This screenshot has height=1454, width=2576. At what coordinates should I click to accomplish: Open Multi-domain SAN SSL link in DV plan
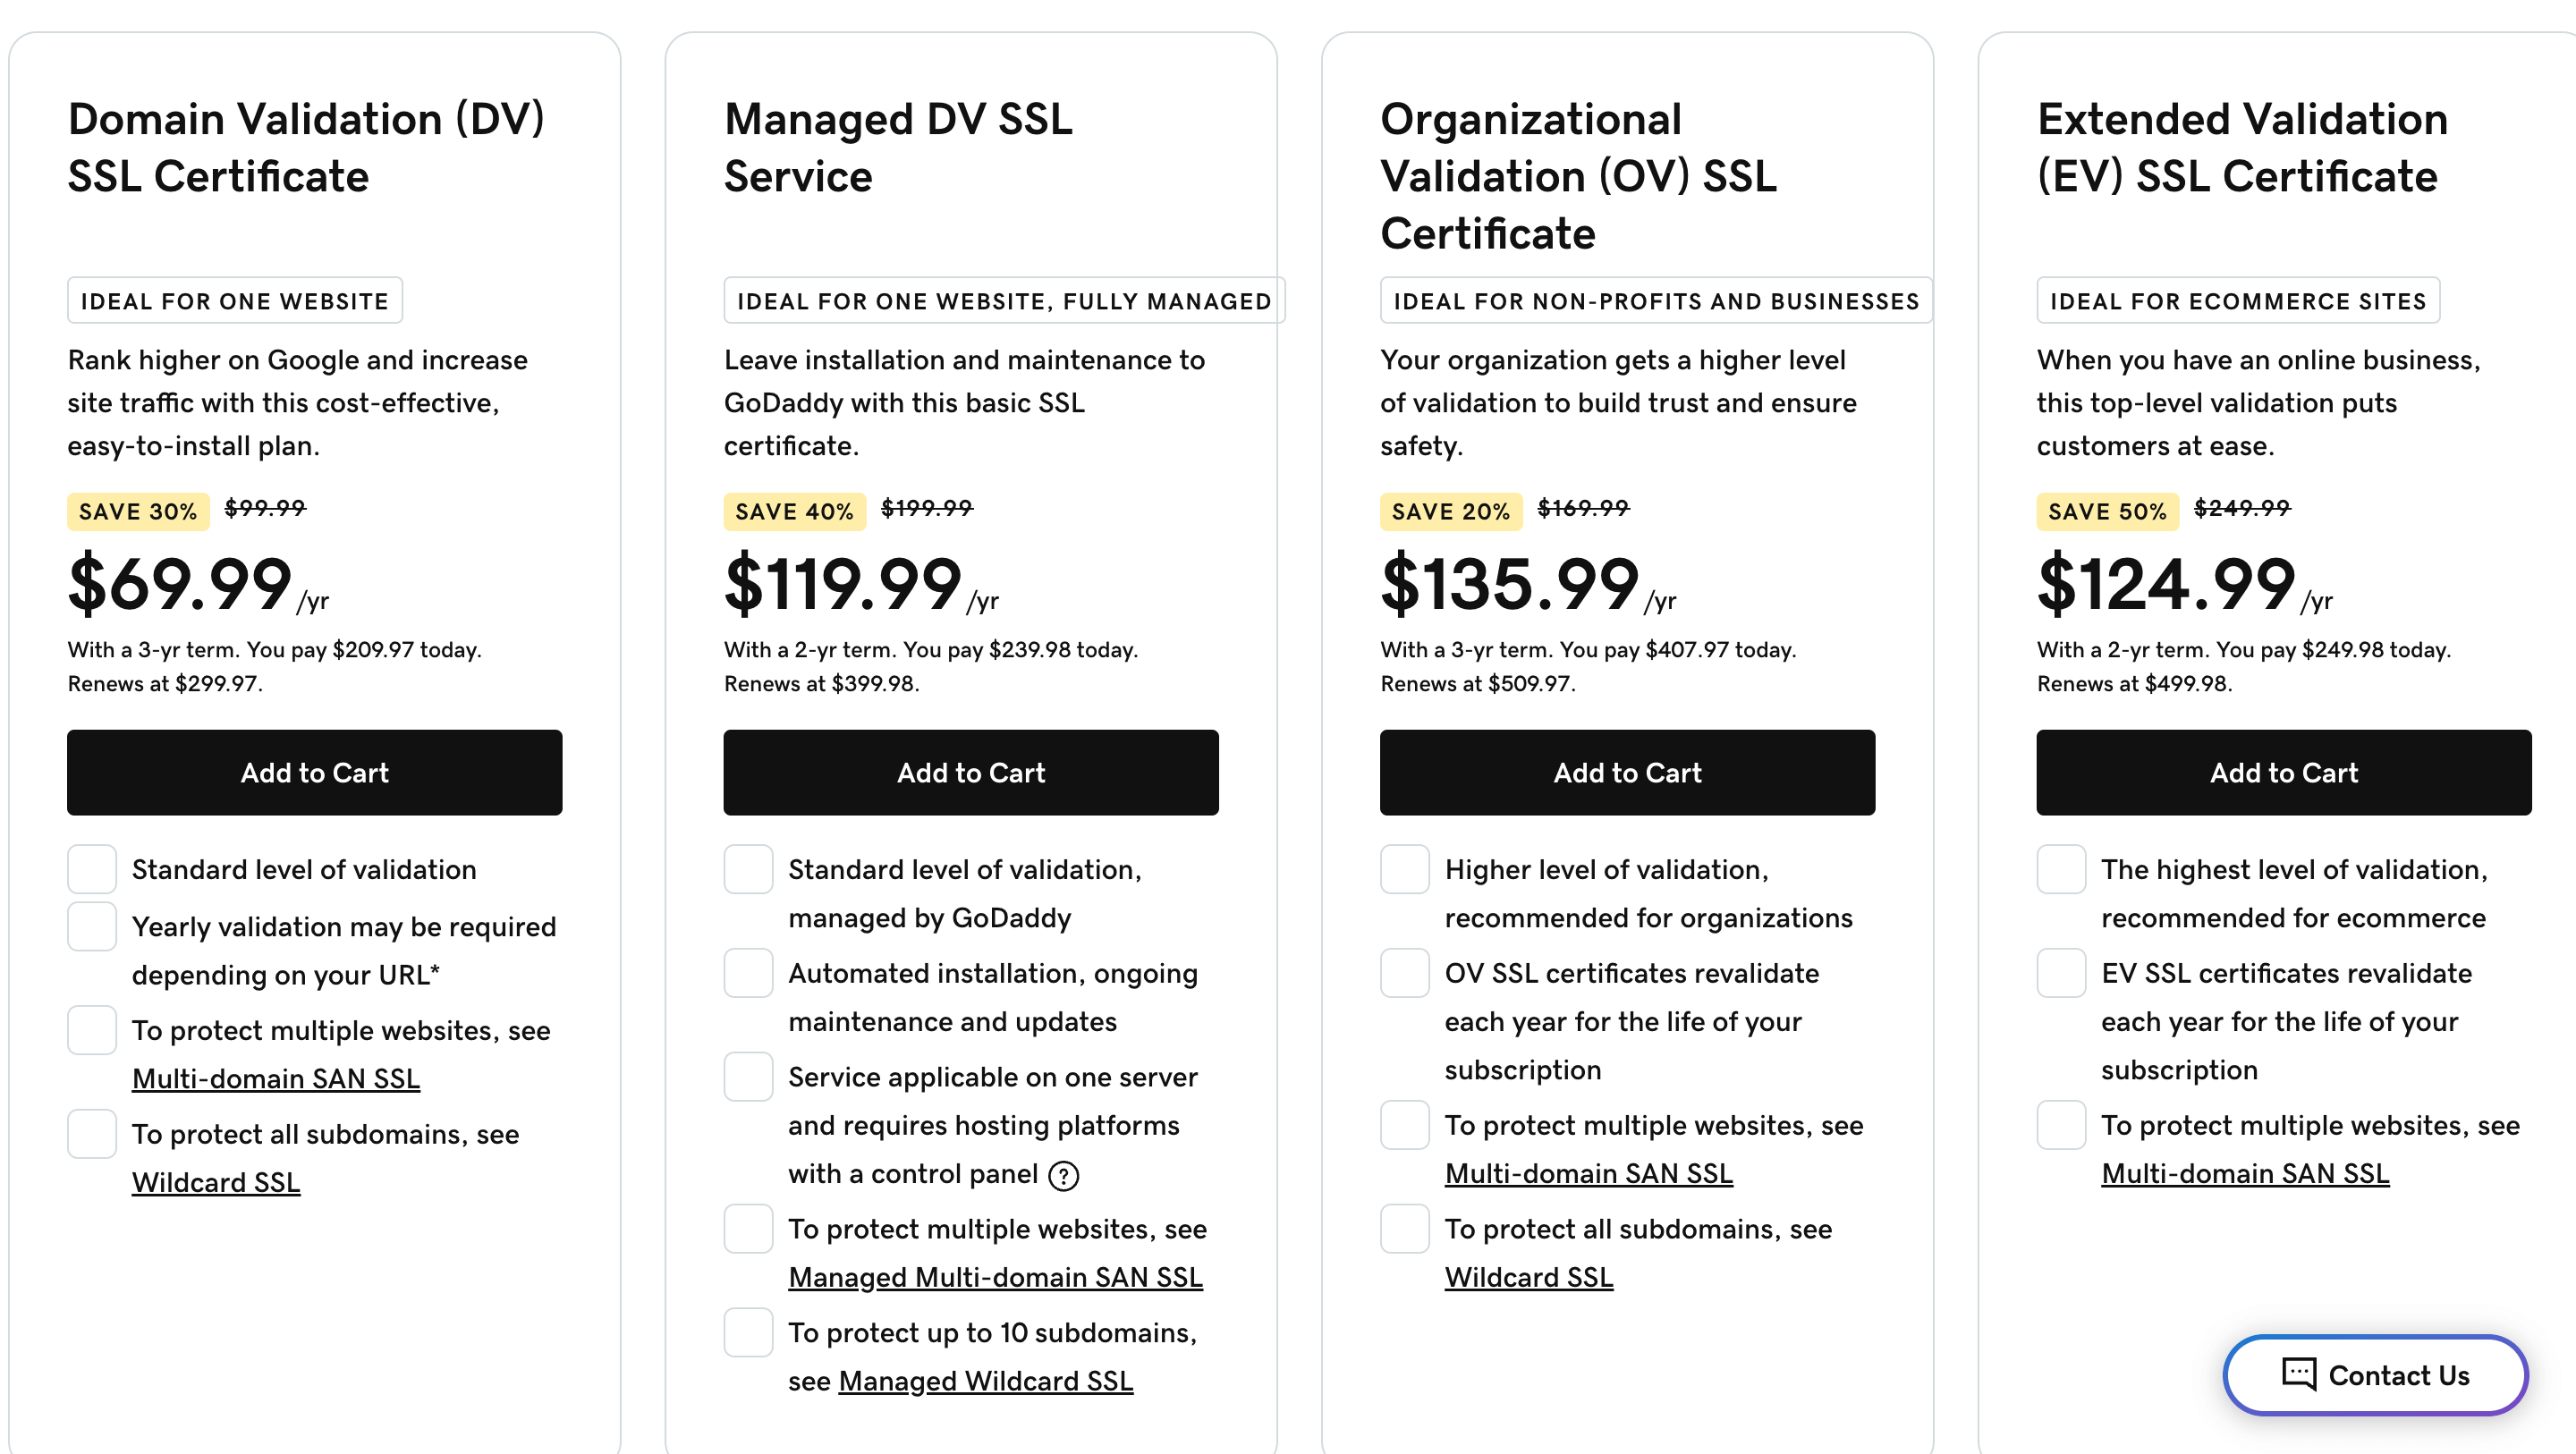[x=276, y=1078]
